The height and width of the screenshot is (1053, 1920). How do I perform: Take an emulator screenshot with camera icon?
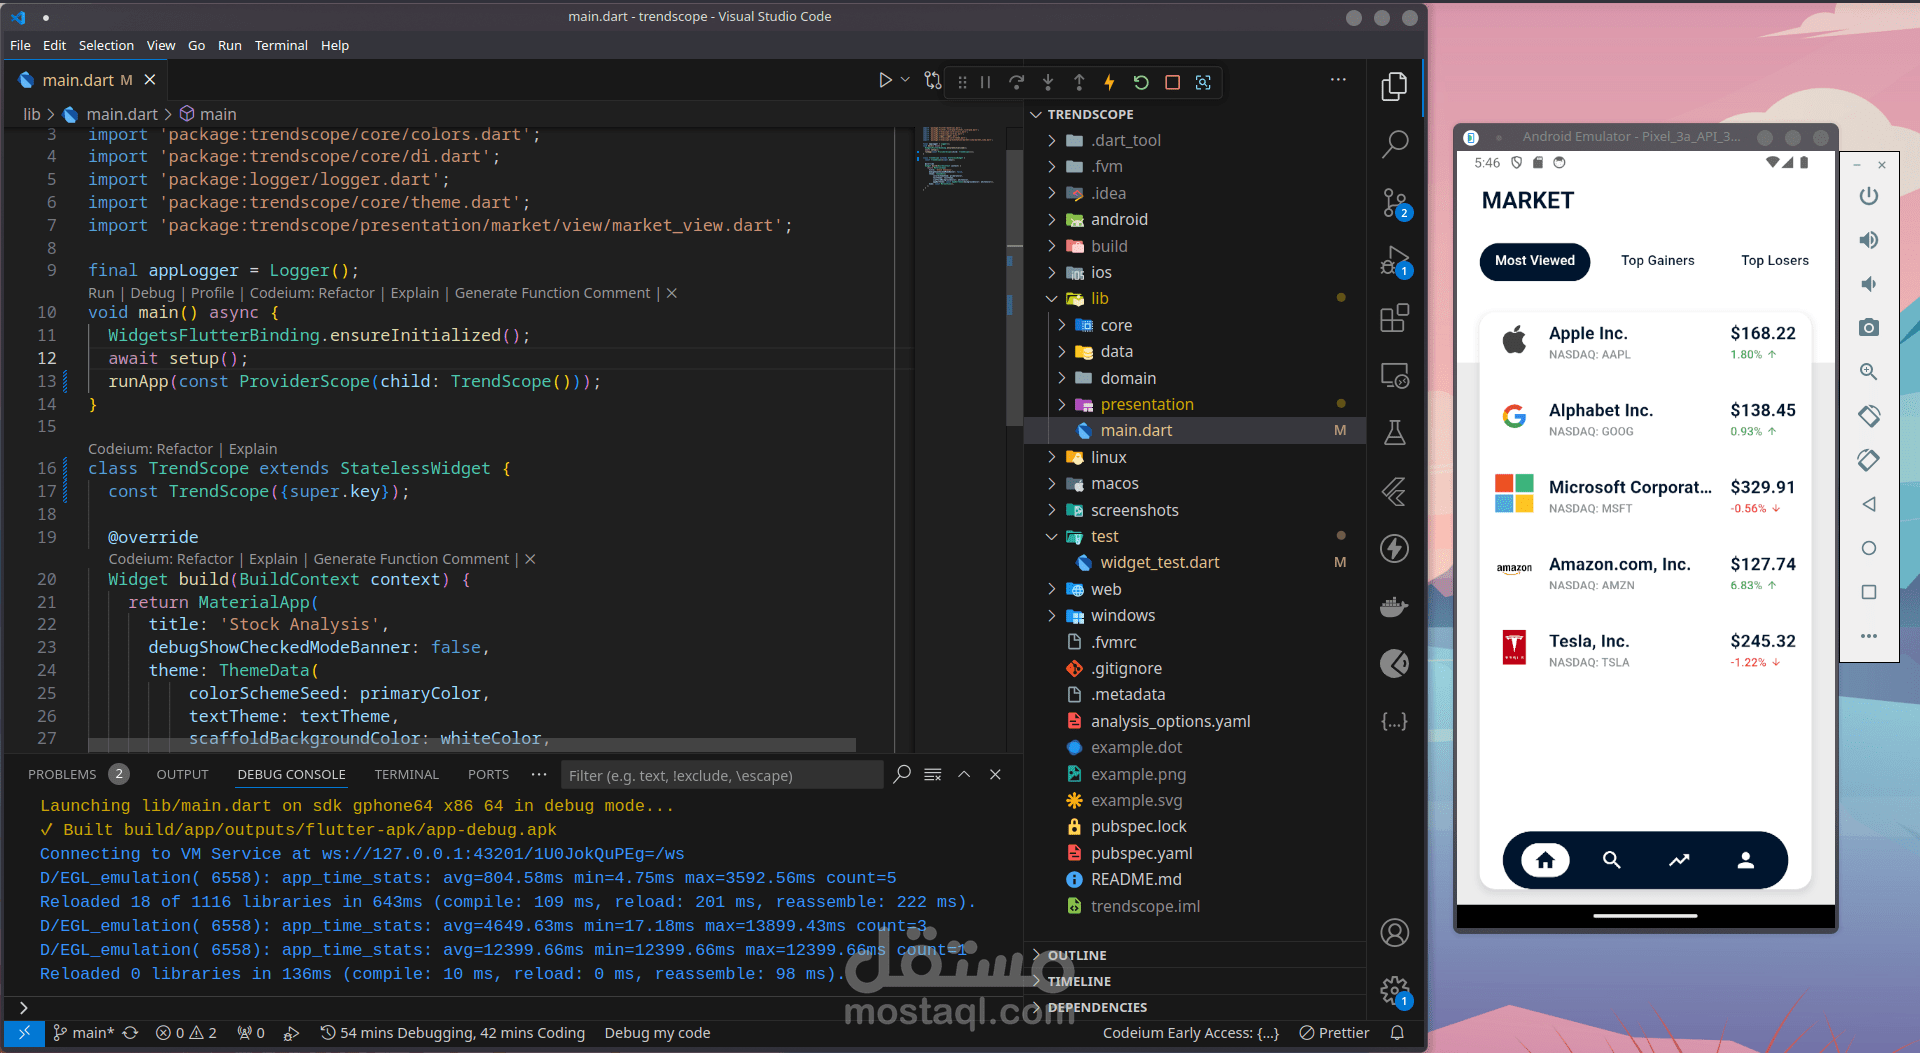(x=1868, y=328)
